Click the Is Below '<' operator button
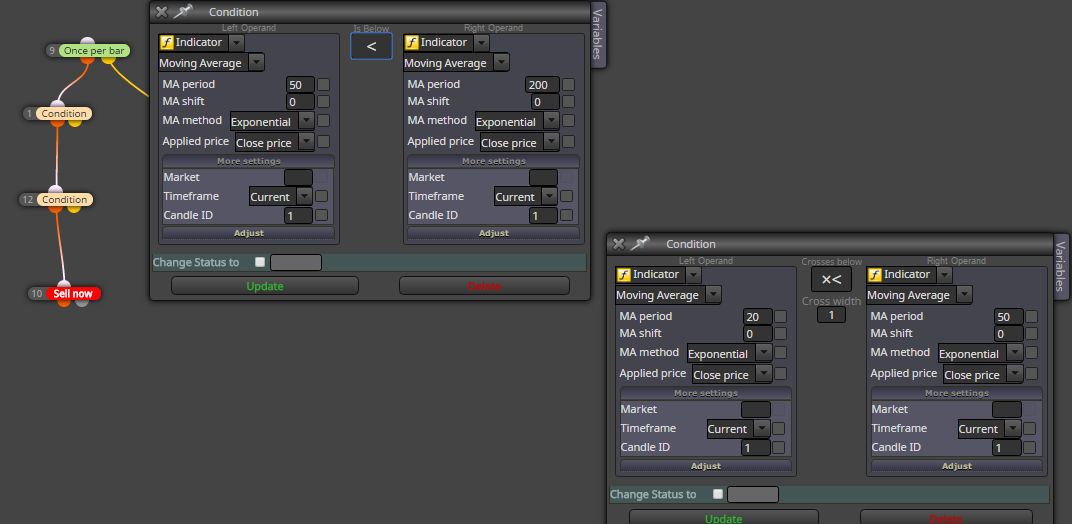Screen dimensions: 1072x524 [371, 47]
